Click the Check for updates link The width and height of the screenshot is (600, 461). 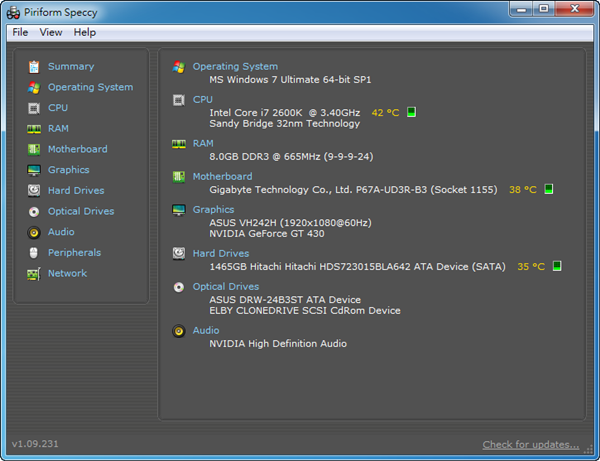click(x=530, y=445)
